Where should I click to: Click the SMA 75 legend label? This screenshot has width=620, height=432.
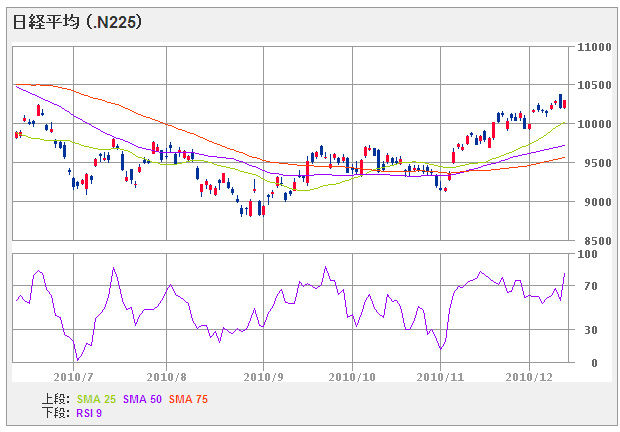pyautogui.click(x=188, y=399)
